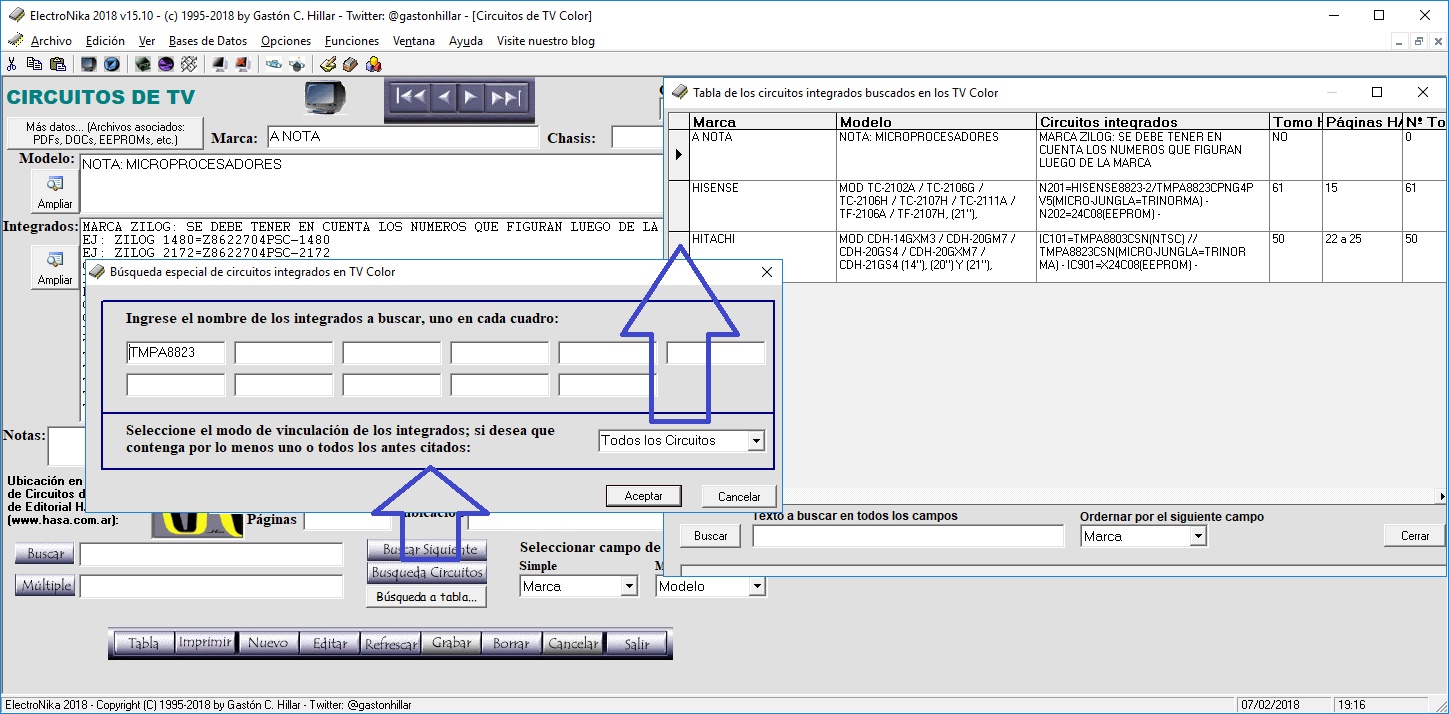Jump to last record navigation button

tap(506, 97)
